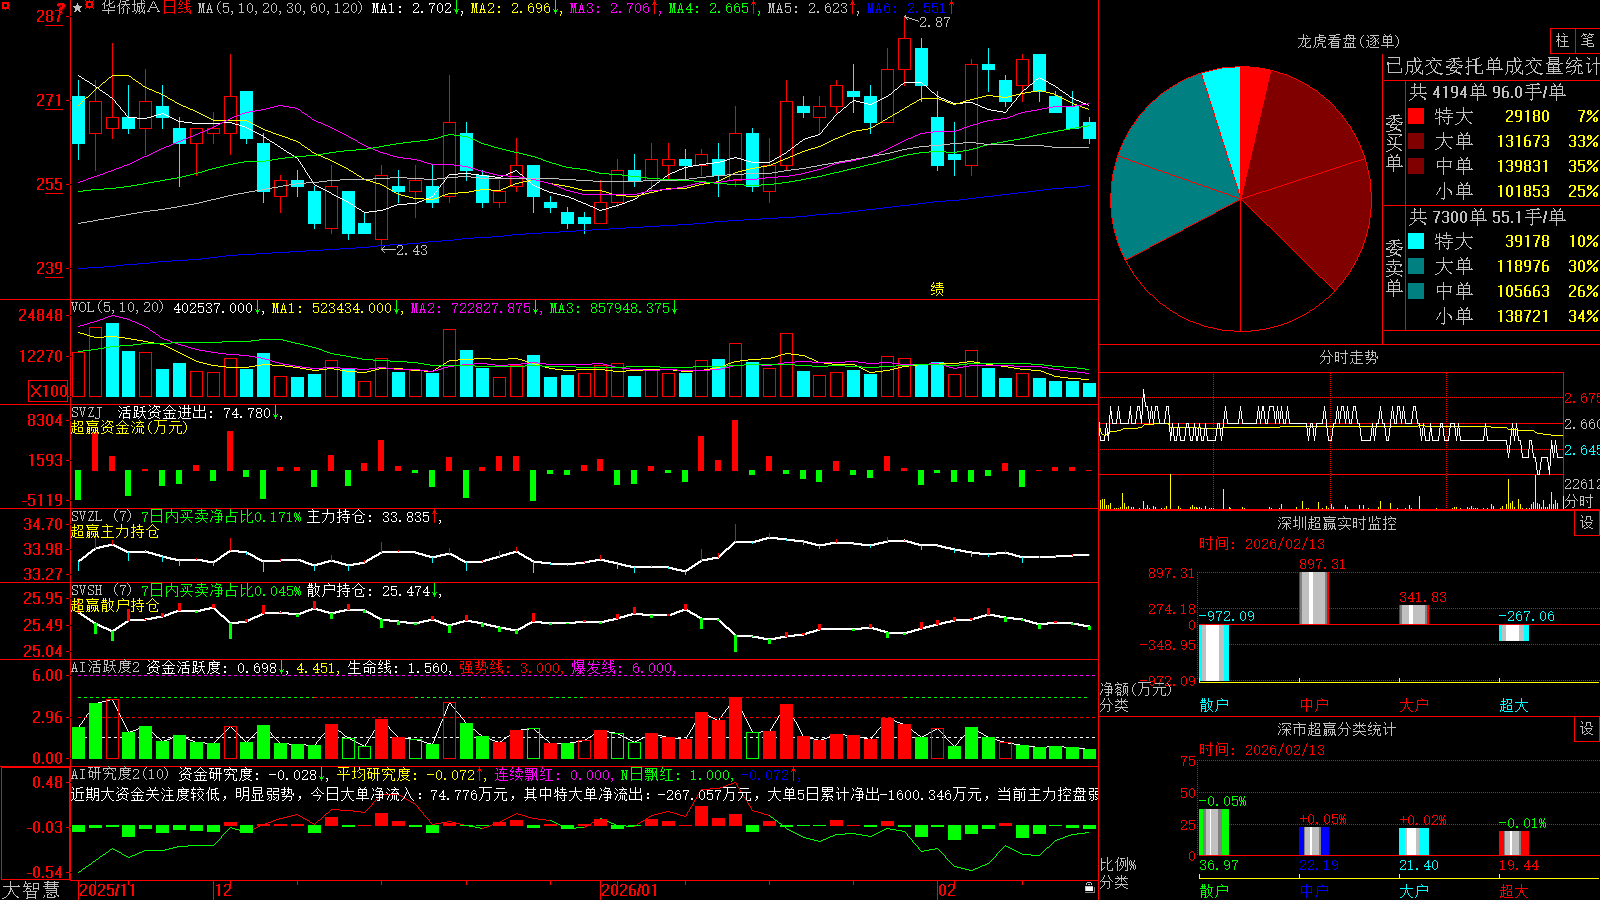Click the MA1: 2.702 value

coord(416,8)
